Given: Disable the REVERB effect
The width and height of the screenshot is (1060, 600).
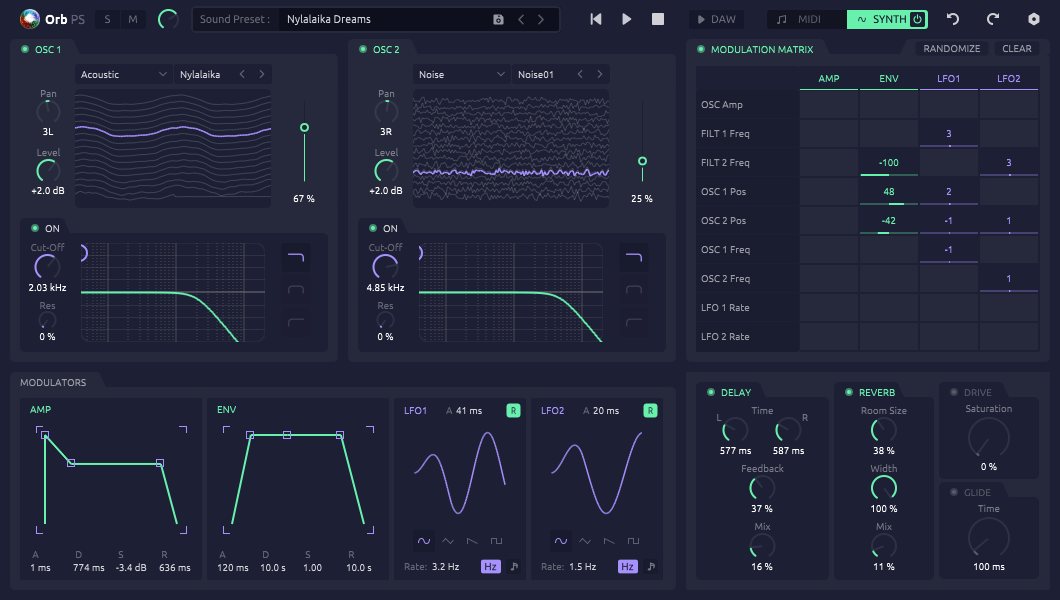Looking at the screenshot, I should pyautogui.click(x=849, y=392).
